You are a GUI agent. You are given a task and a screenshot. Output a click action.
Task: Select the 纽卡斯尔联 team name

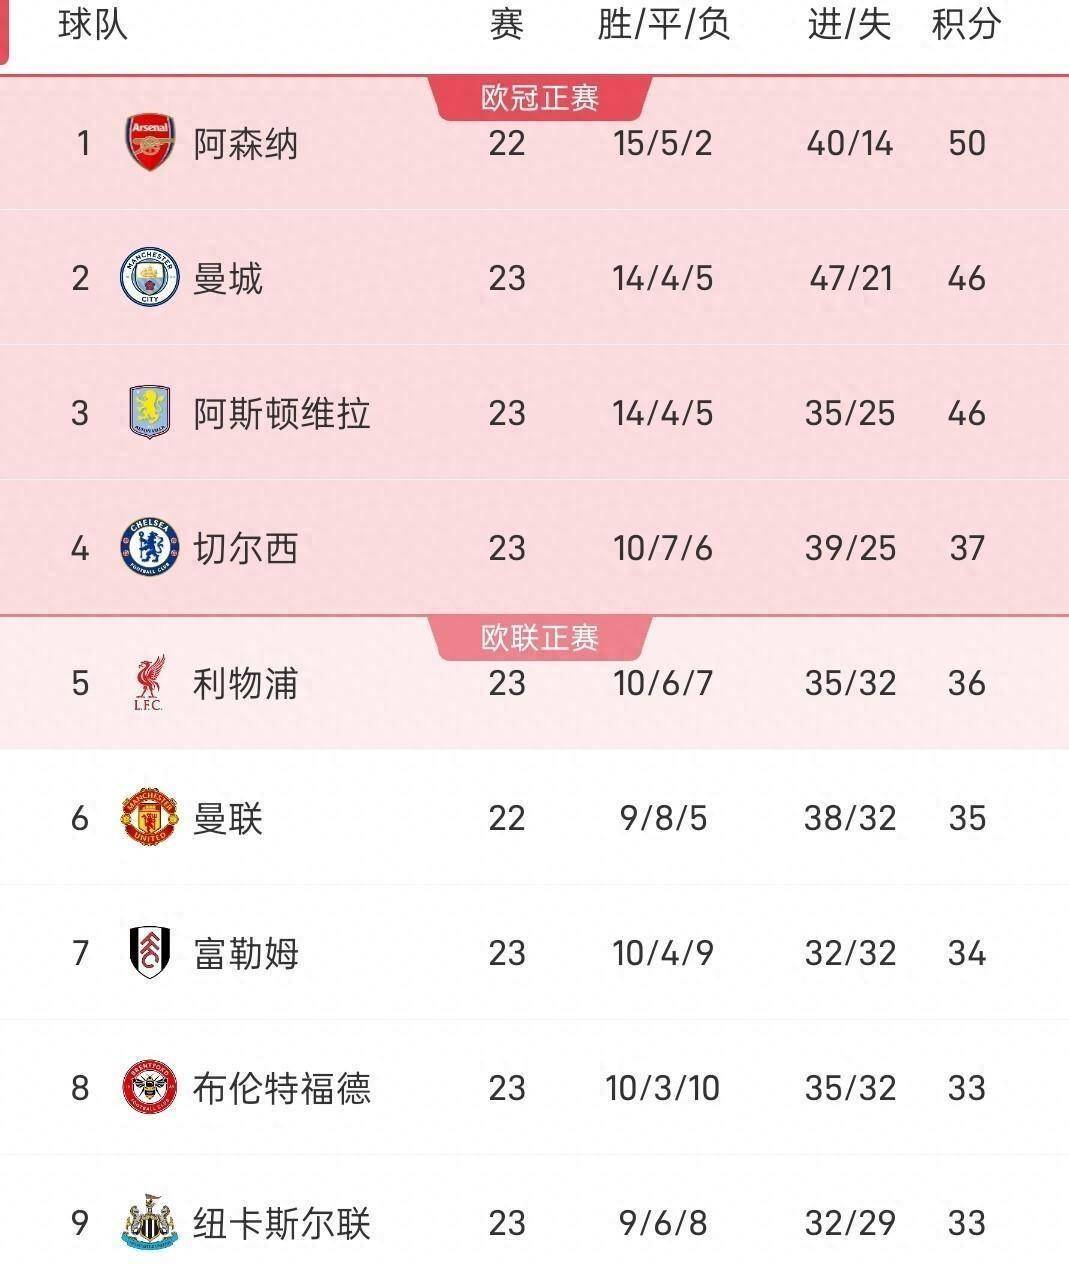(x=282, y=1223)
